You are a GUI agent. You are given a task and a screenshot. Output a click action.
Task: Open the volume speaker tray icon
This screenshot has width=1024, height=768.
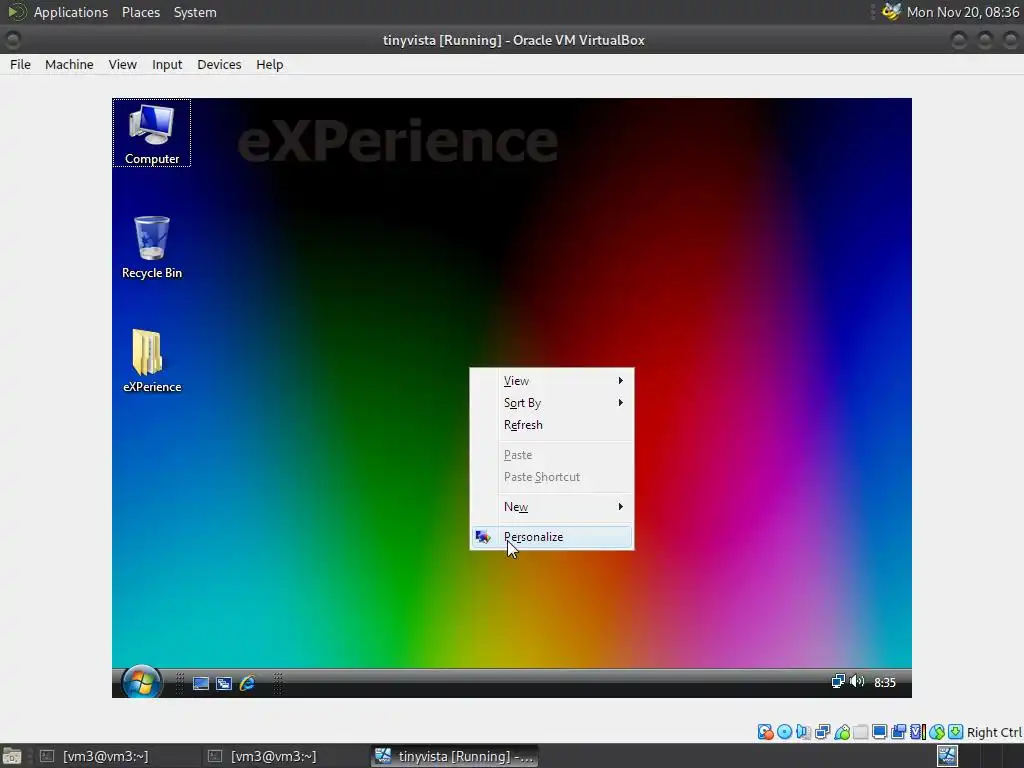coord(857,682)
